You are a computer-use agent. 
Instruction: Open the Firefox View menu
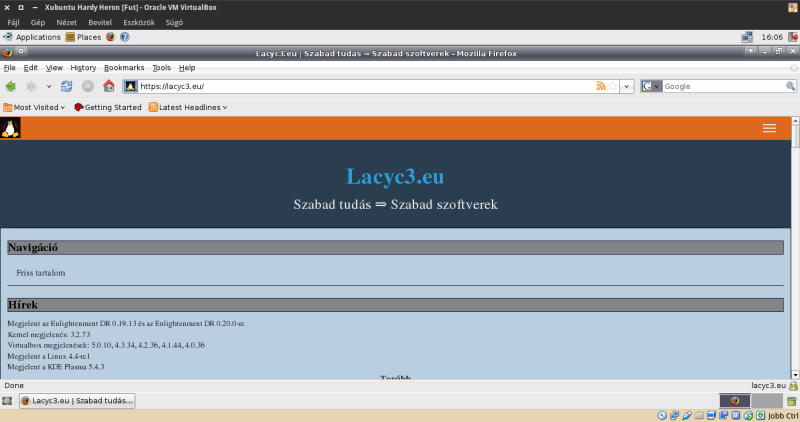[x=54, y=67]
